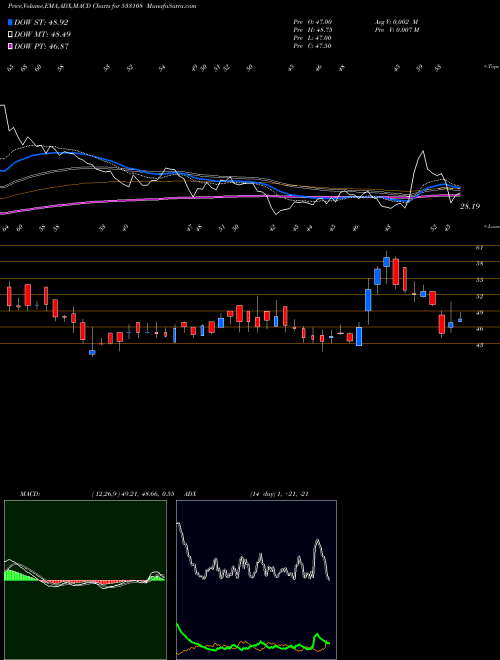Click the 43 price axis label

pos(479,345)
